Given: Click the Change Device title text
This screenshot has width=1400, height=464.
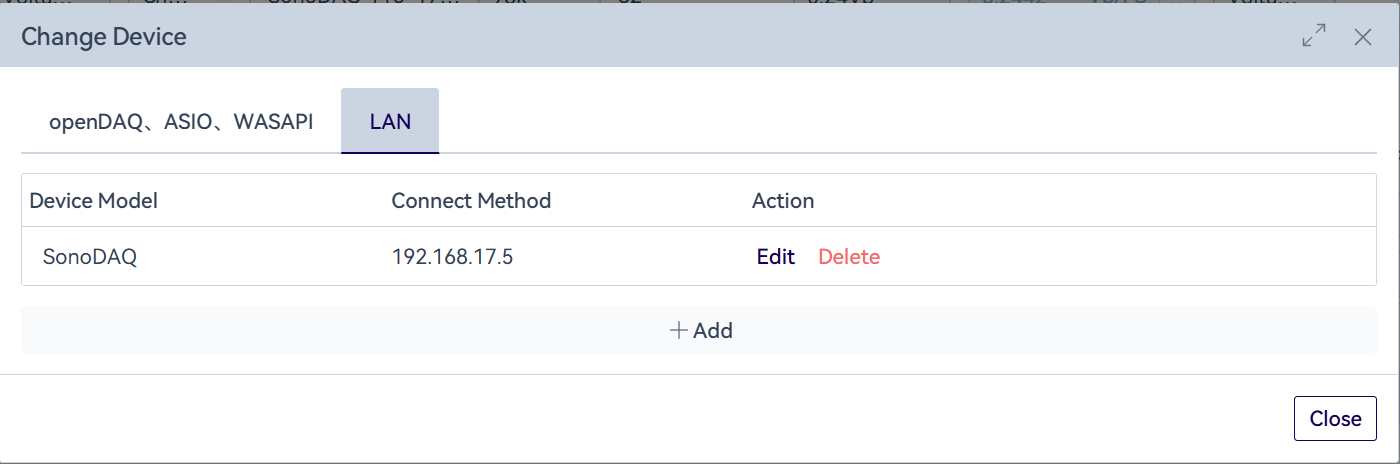Looking at the screenshot, I should point(104,38).
